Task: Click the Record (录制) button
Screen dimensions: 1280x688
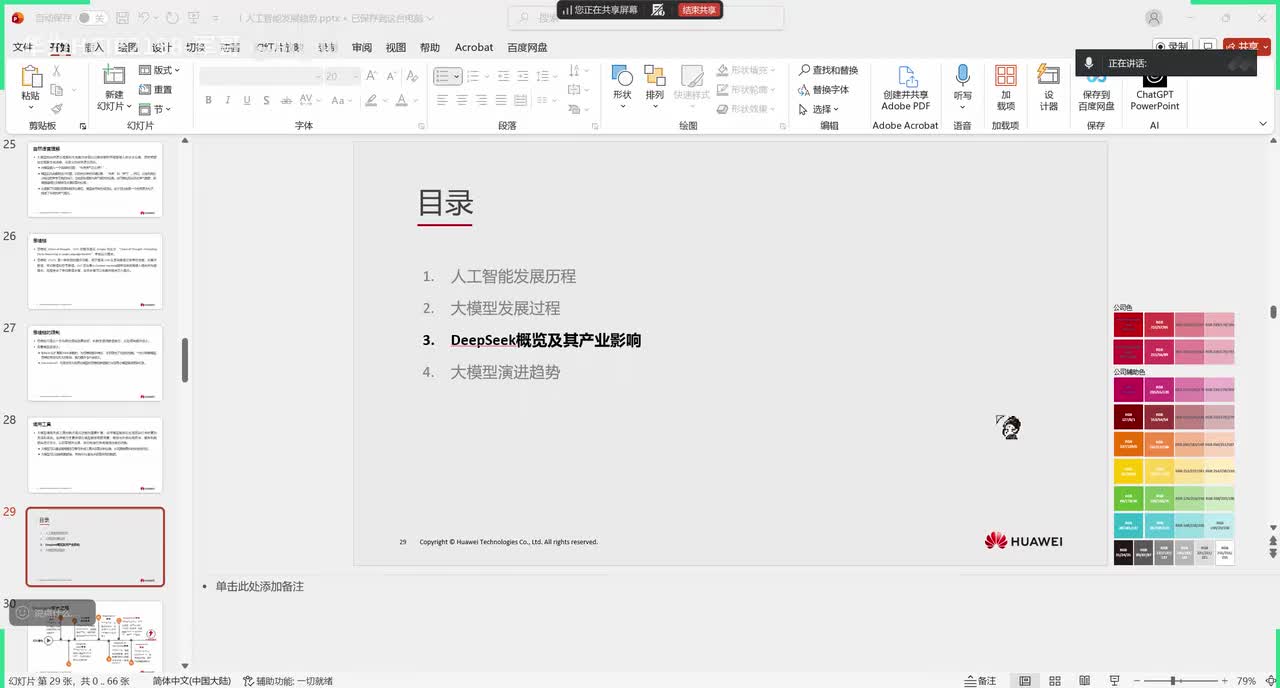Action: [x=1172, y=46]
